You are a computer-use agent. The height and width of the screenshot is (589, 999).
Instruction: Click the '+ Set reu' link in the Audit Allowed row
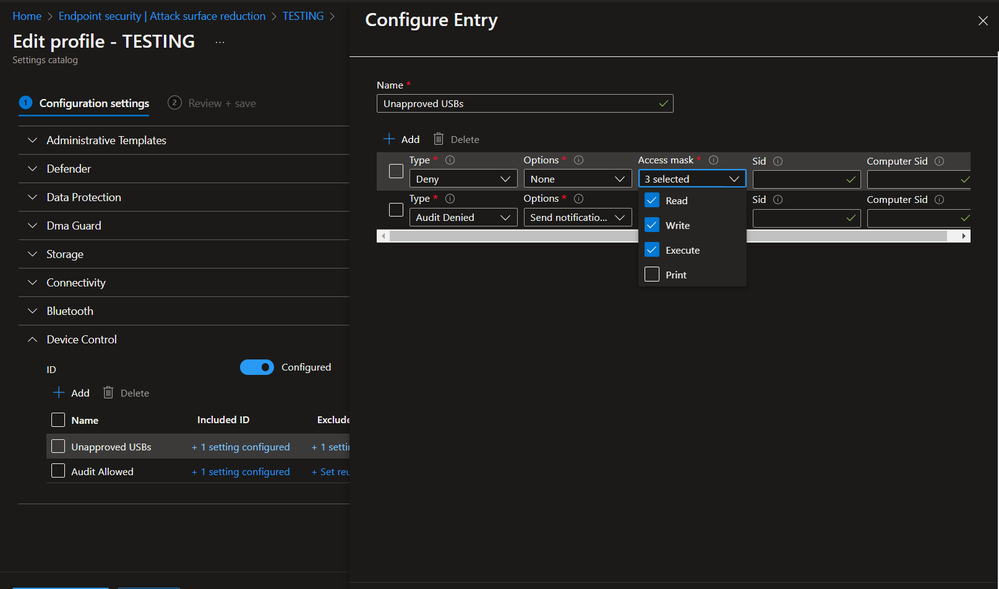330,472
